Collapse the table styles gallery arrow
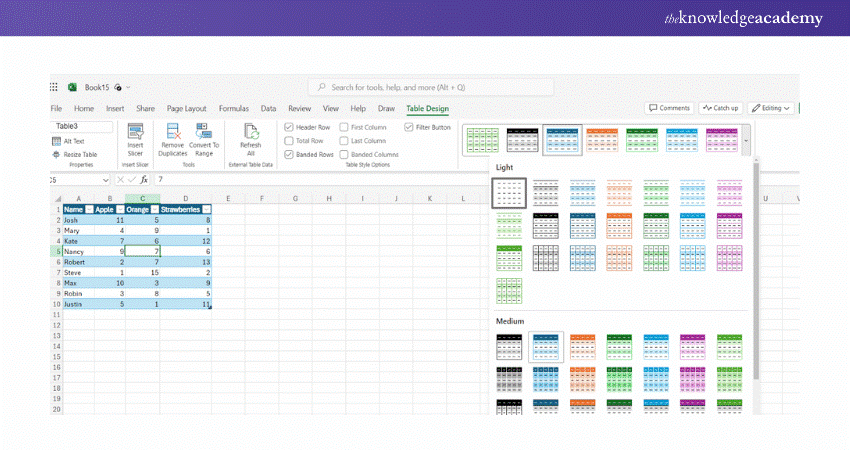The width and height of the screenshot is (850, 450). pos(746,141)
